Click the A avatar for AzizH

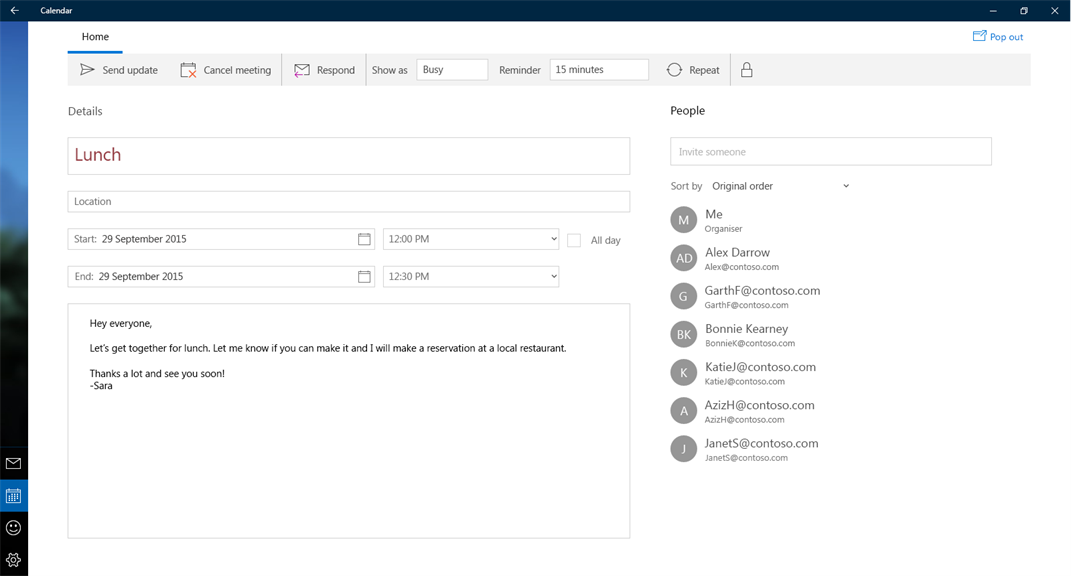[x=684, y=411]
